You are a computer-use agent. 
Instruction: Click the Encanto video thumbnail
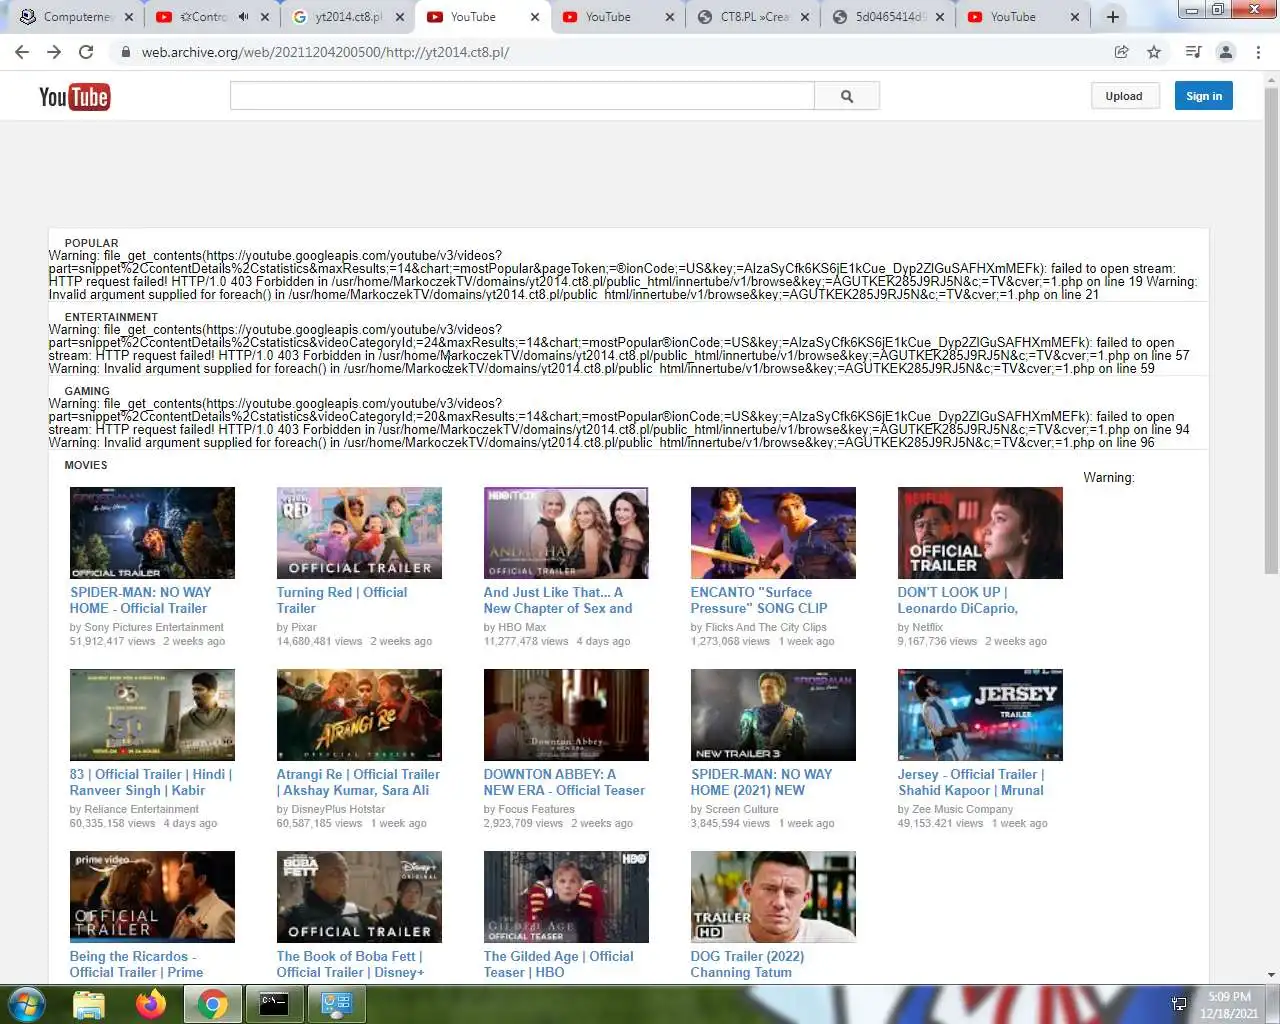click(773, 533)
